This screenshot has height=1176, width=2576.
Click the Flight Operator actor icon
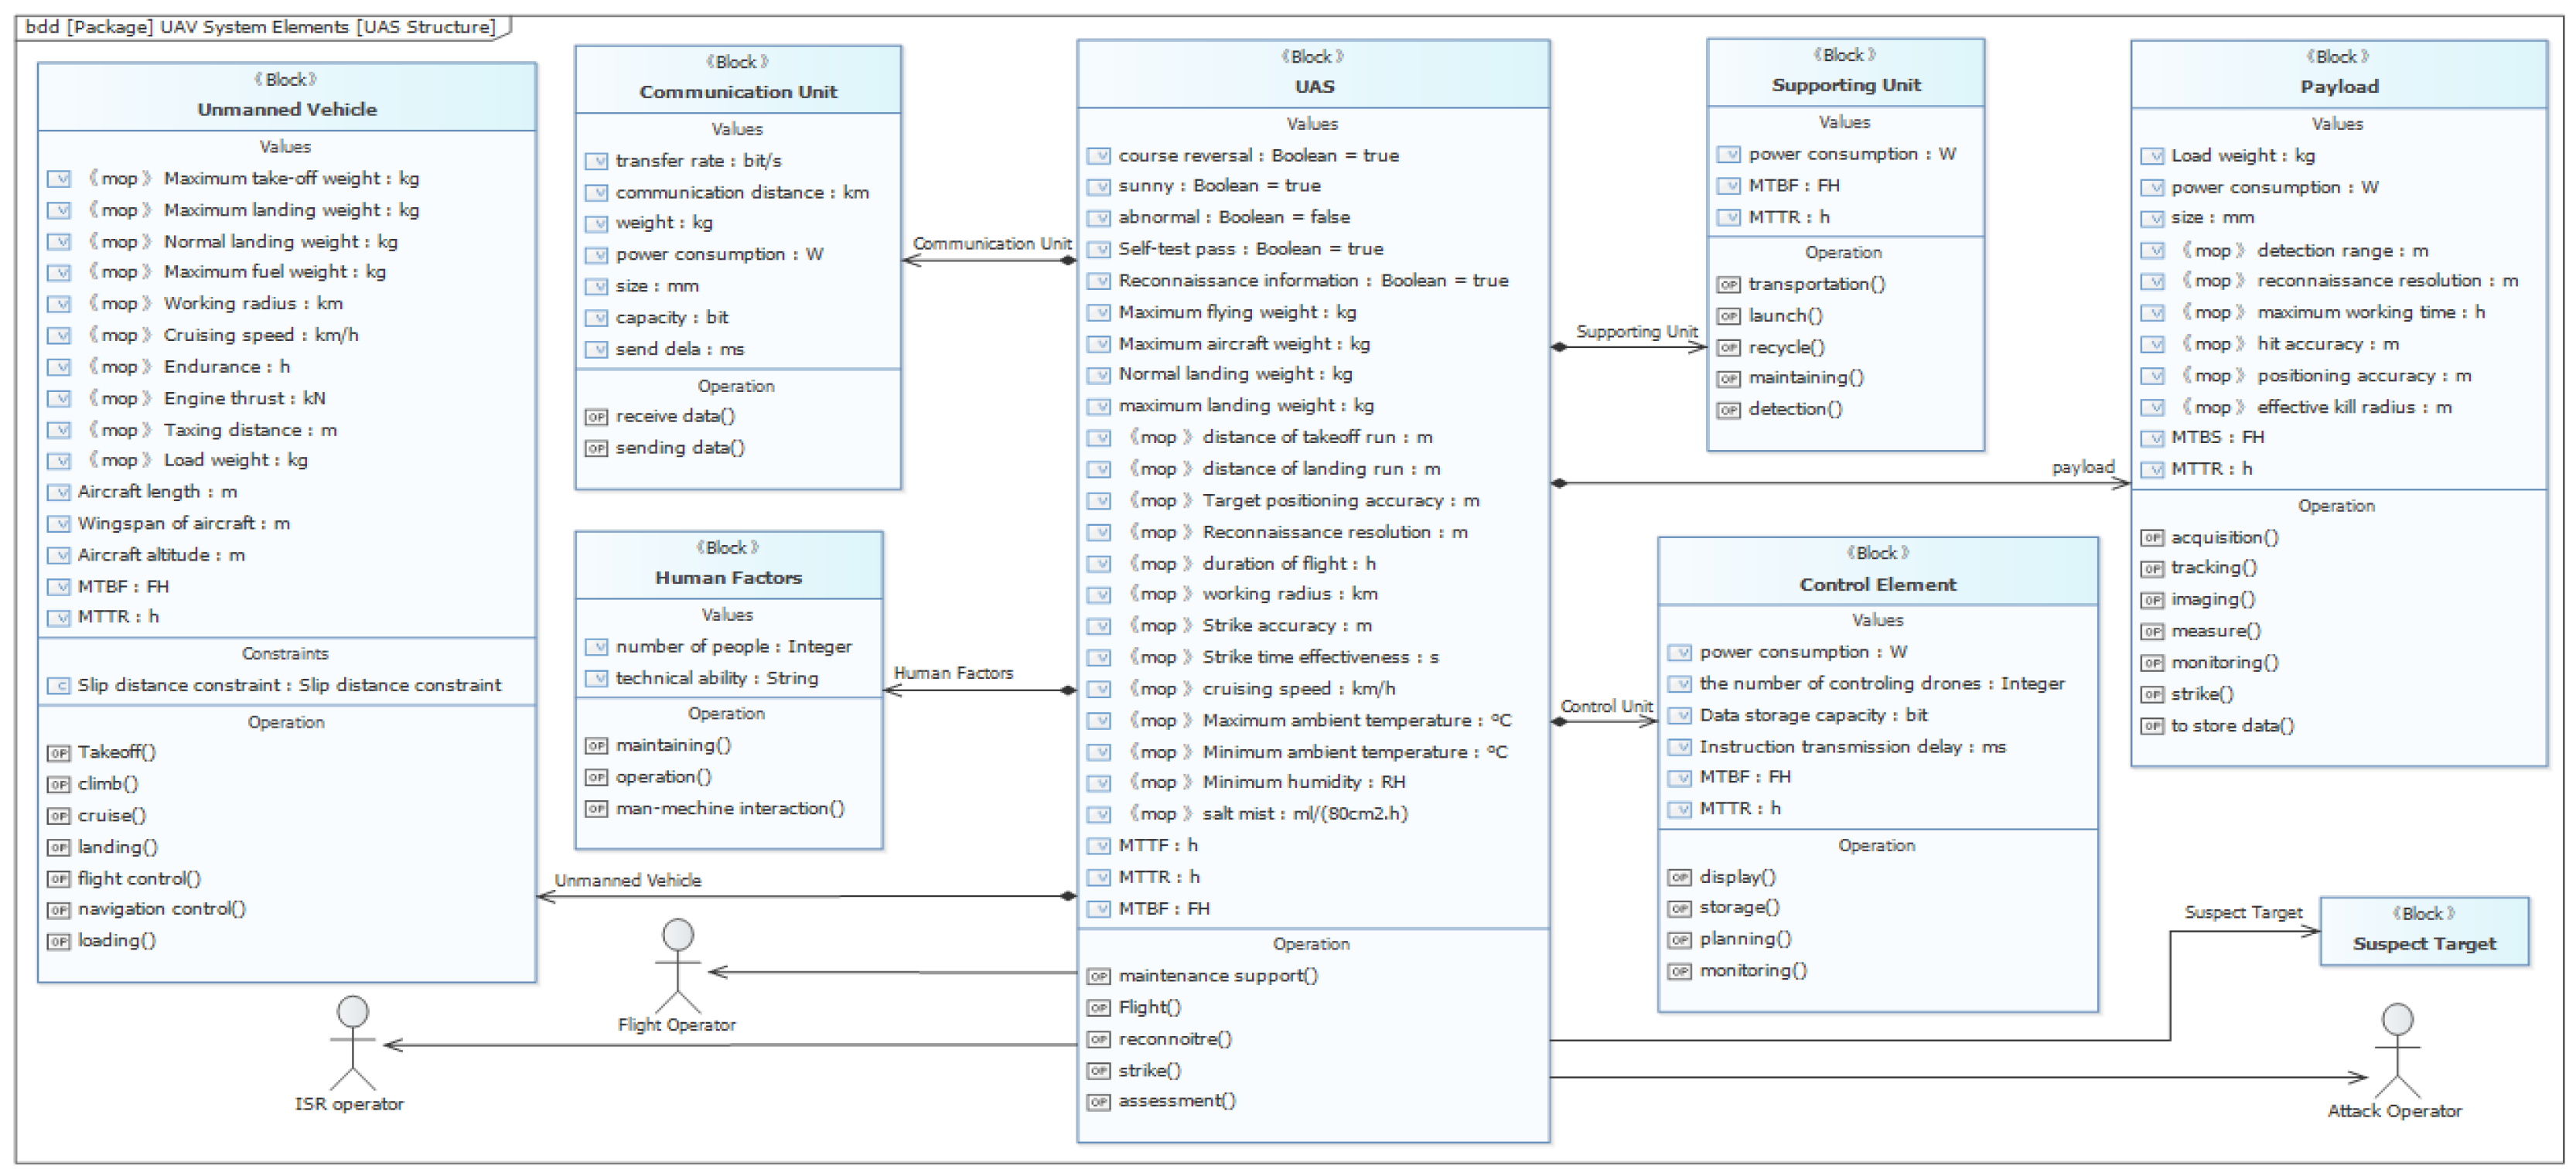[x=678, y=966]
